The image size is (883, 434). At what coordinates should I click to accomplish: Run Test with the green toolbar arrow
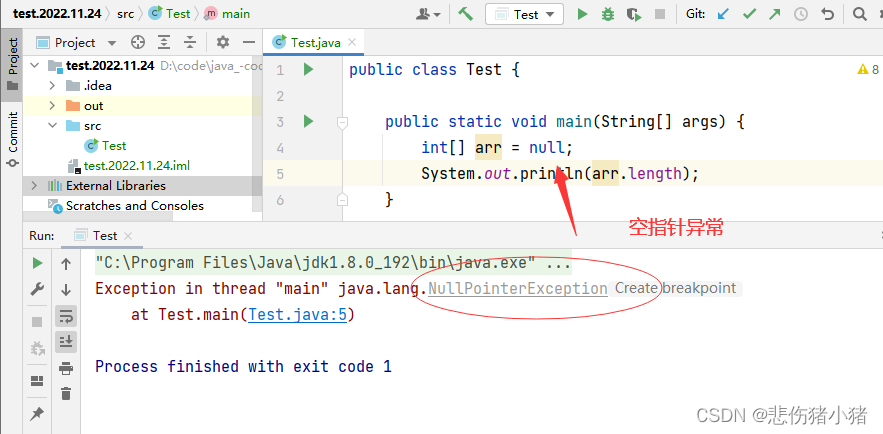pos(583,14)
